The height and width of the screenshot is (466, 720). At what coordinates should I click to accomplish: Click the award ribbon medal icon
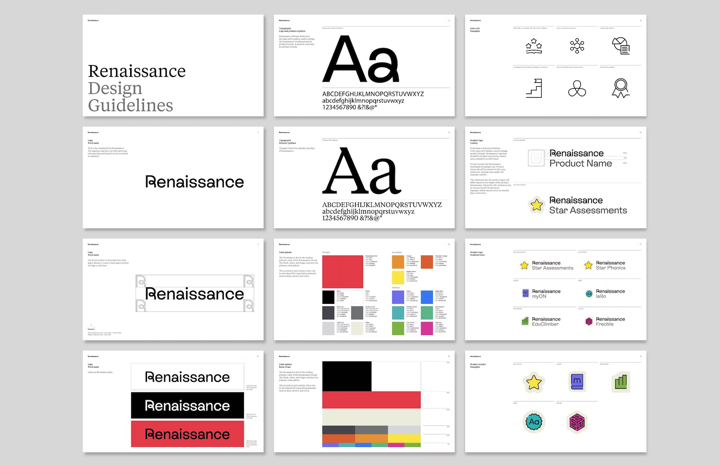620,88
